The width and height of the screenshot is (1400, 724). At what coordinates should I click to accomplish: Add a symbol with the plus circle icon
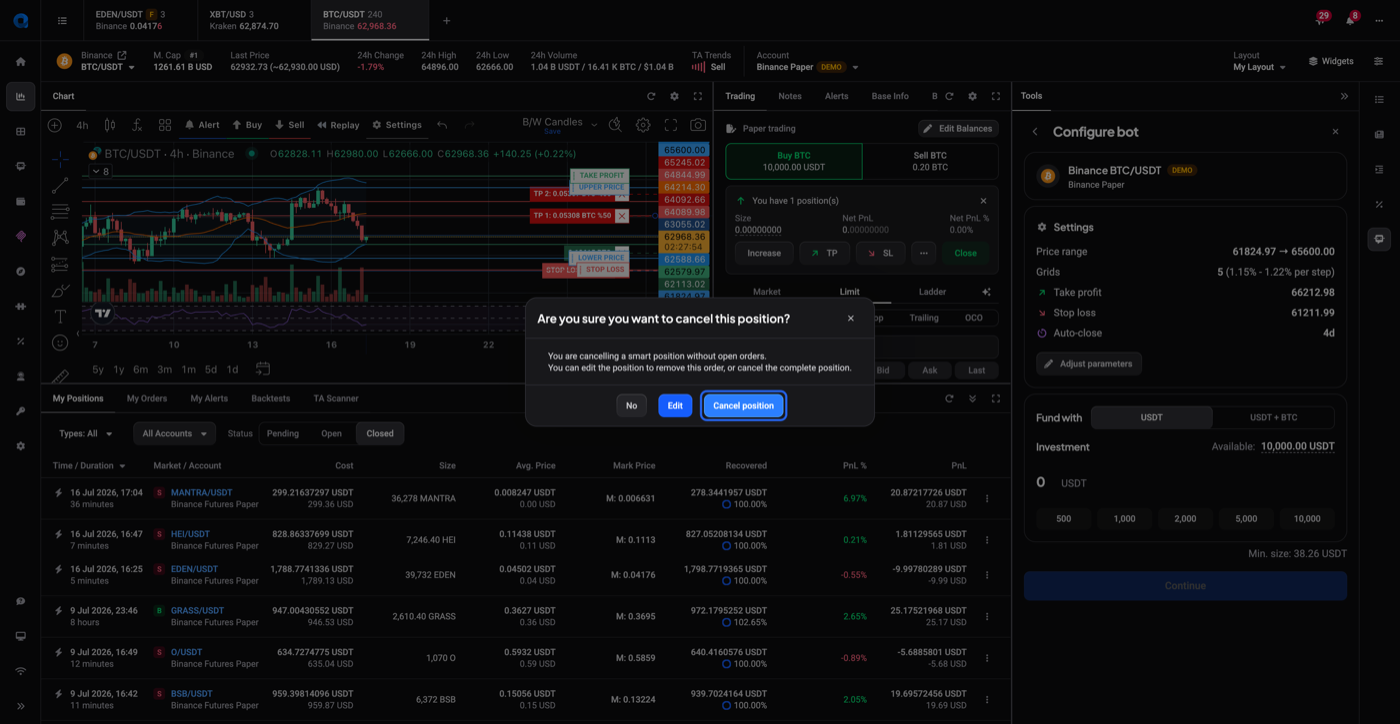click(55, 125)
